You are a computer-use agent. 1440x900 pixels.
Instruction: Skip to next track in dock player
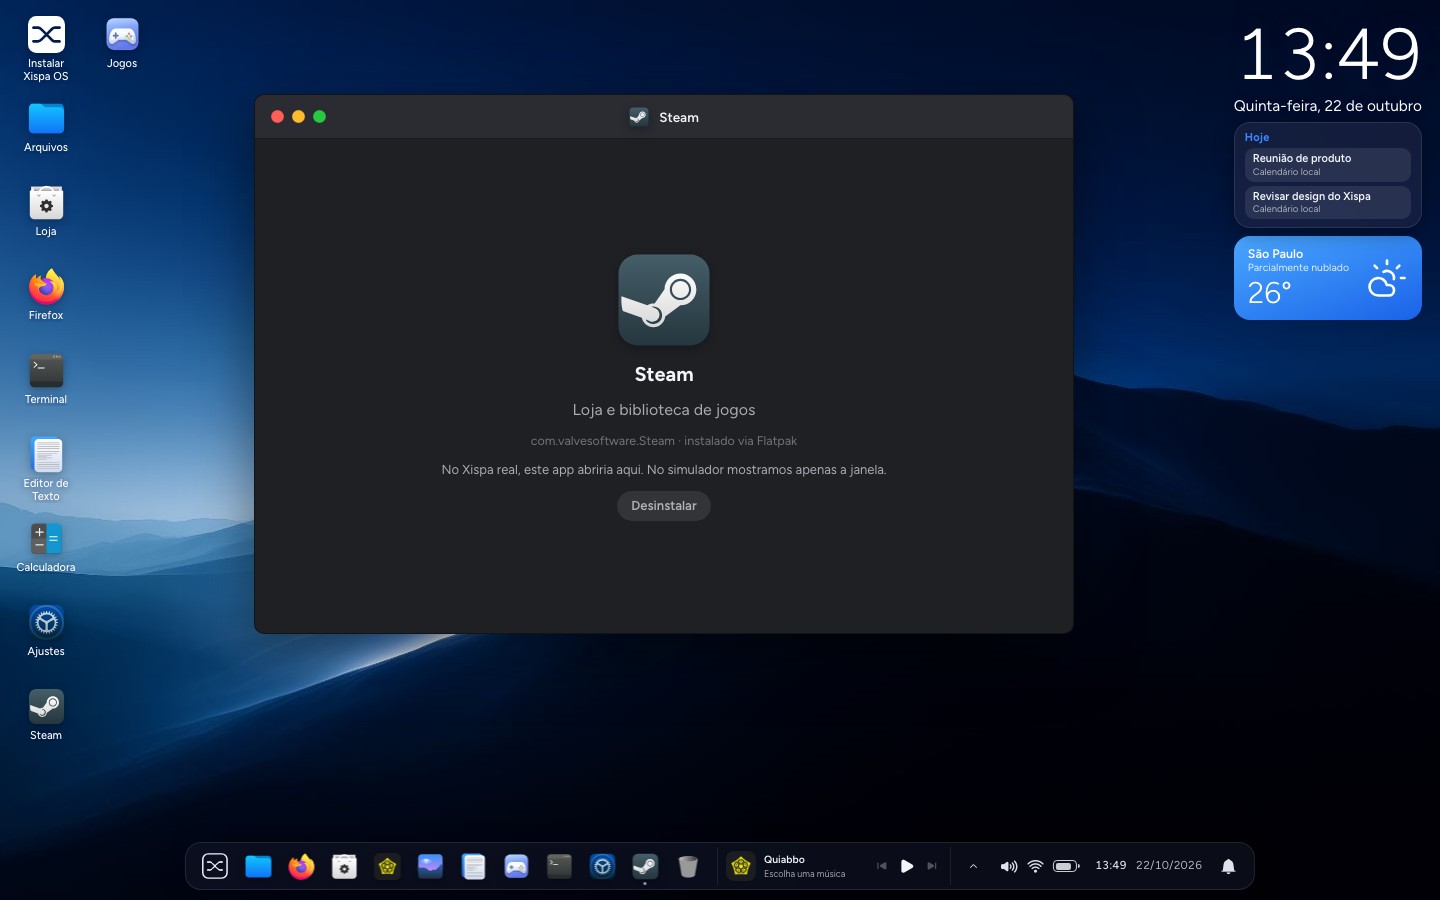pos(932,866)
